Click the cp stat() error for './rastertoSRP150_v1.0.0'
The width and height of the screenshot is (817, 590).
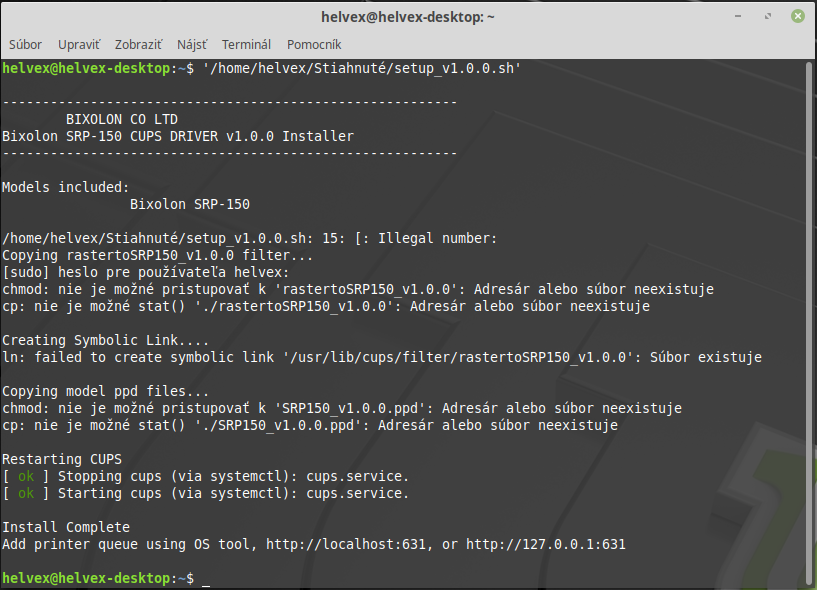326,306
